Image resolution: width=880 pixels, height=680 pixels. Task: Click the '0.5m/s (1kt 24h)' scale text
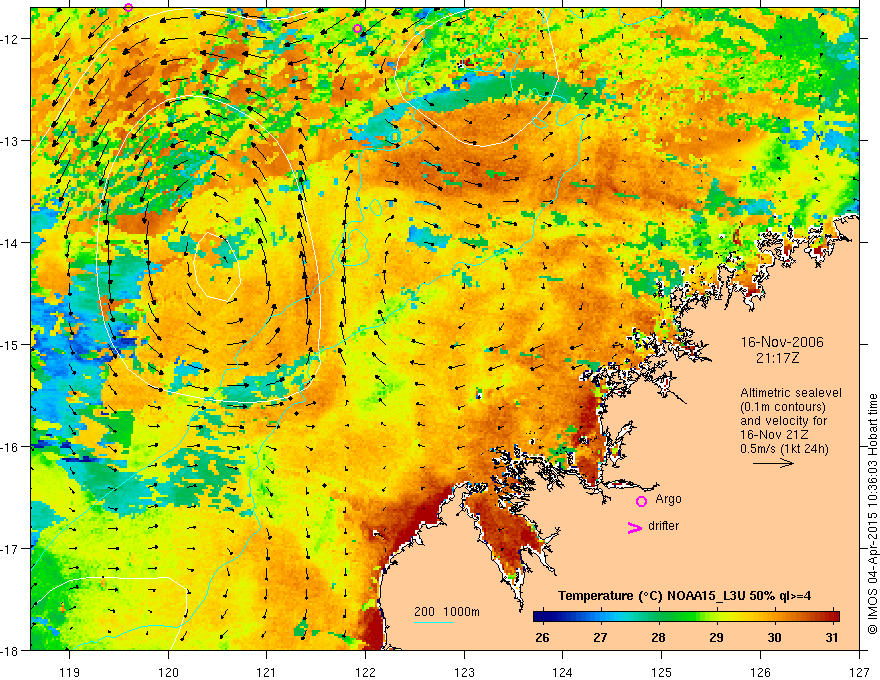point(784,449)
